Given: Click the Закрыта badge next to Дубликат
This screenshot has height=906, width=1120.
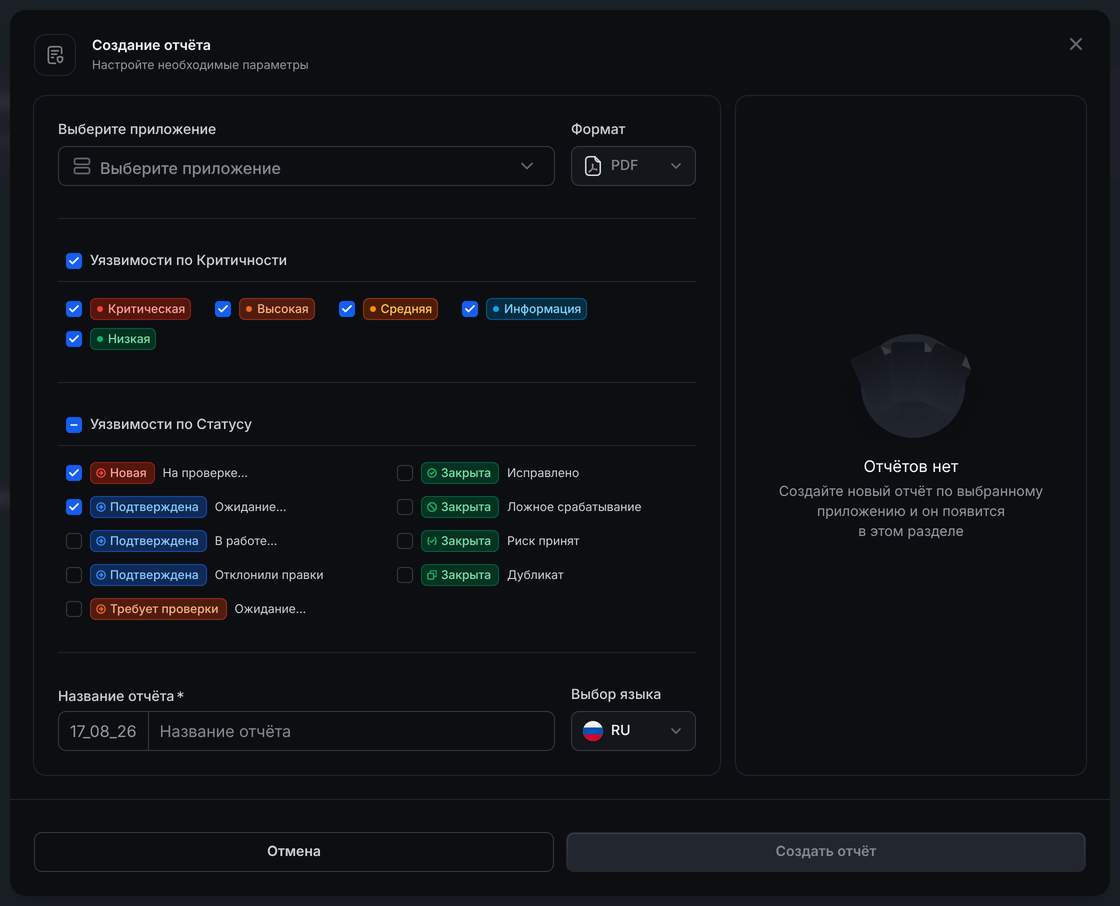Looking at the screenshot, I should click(460, 575).
